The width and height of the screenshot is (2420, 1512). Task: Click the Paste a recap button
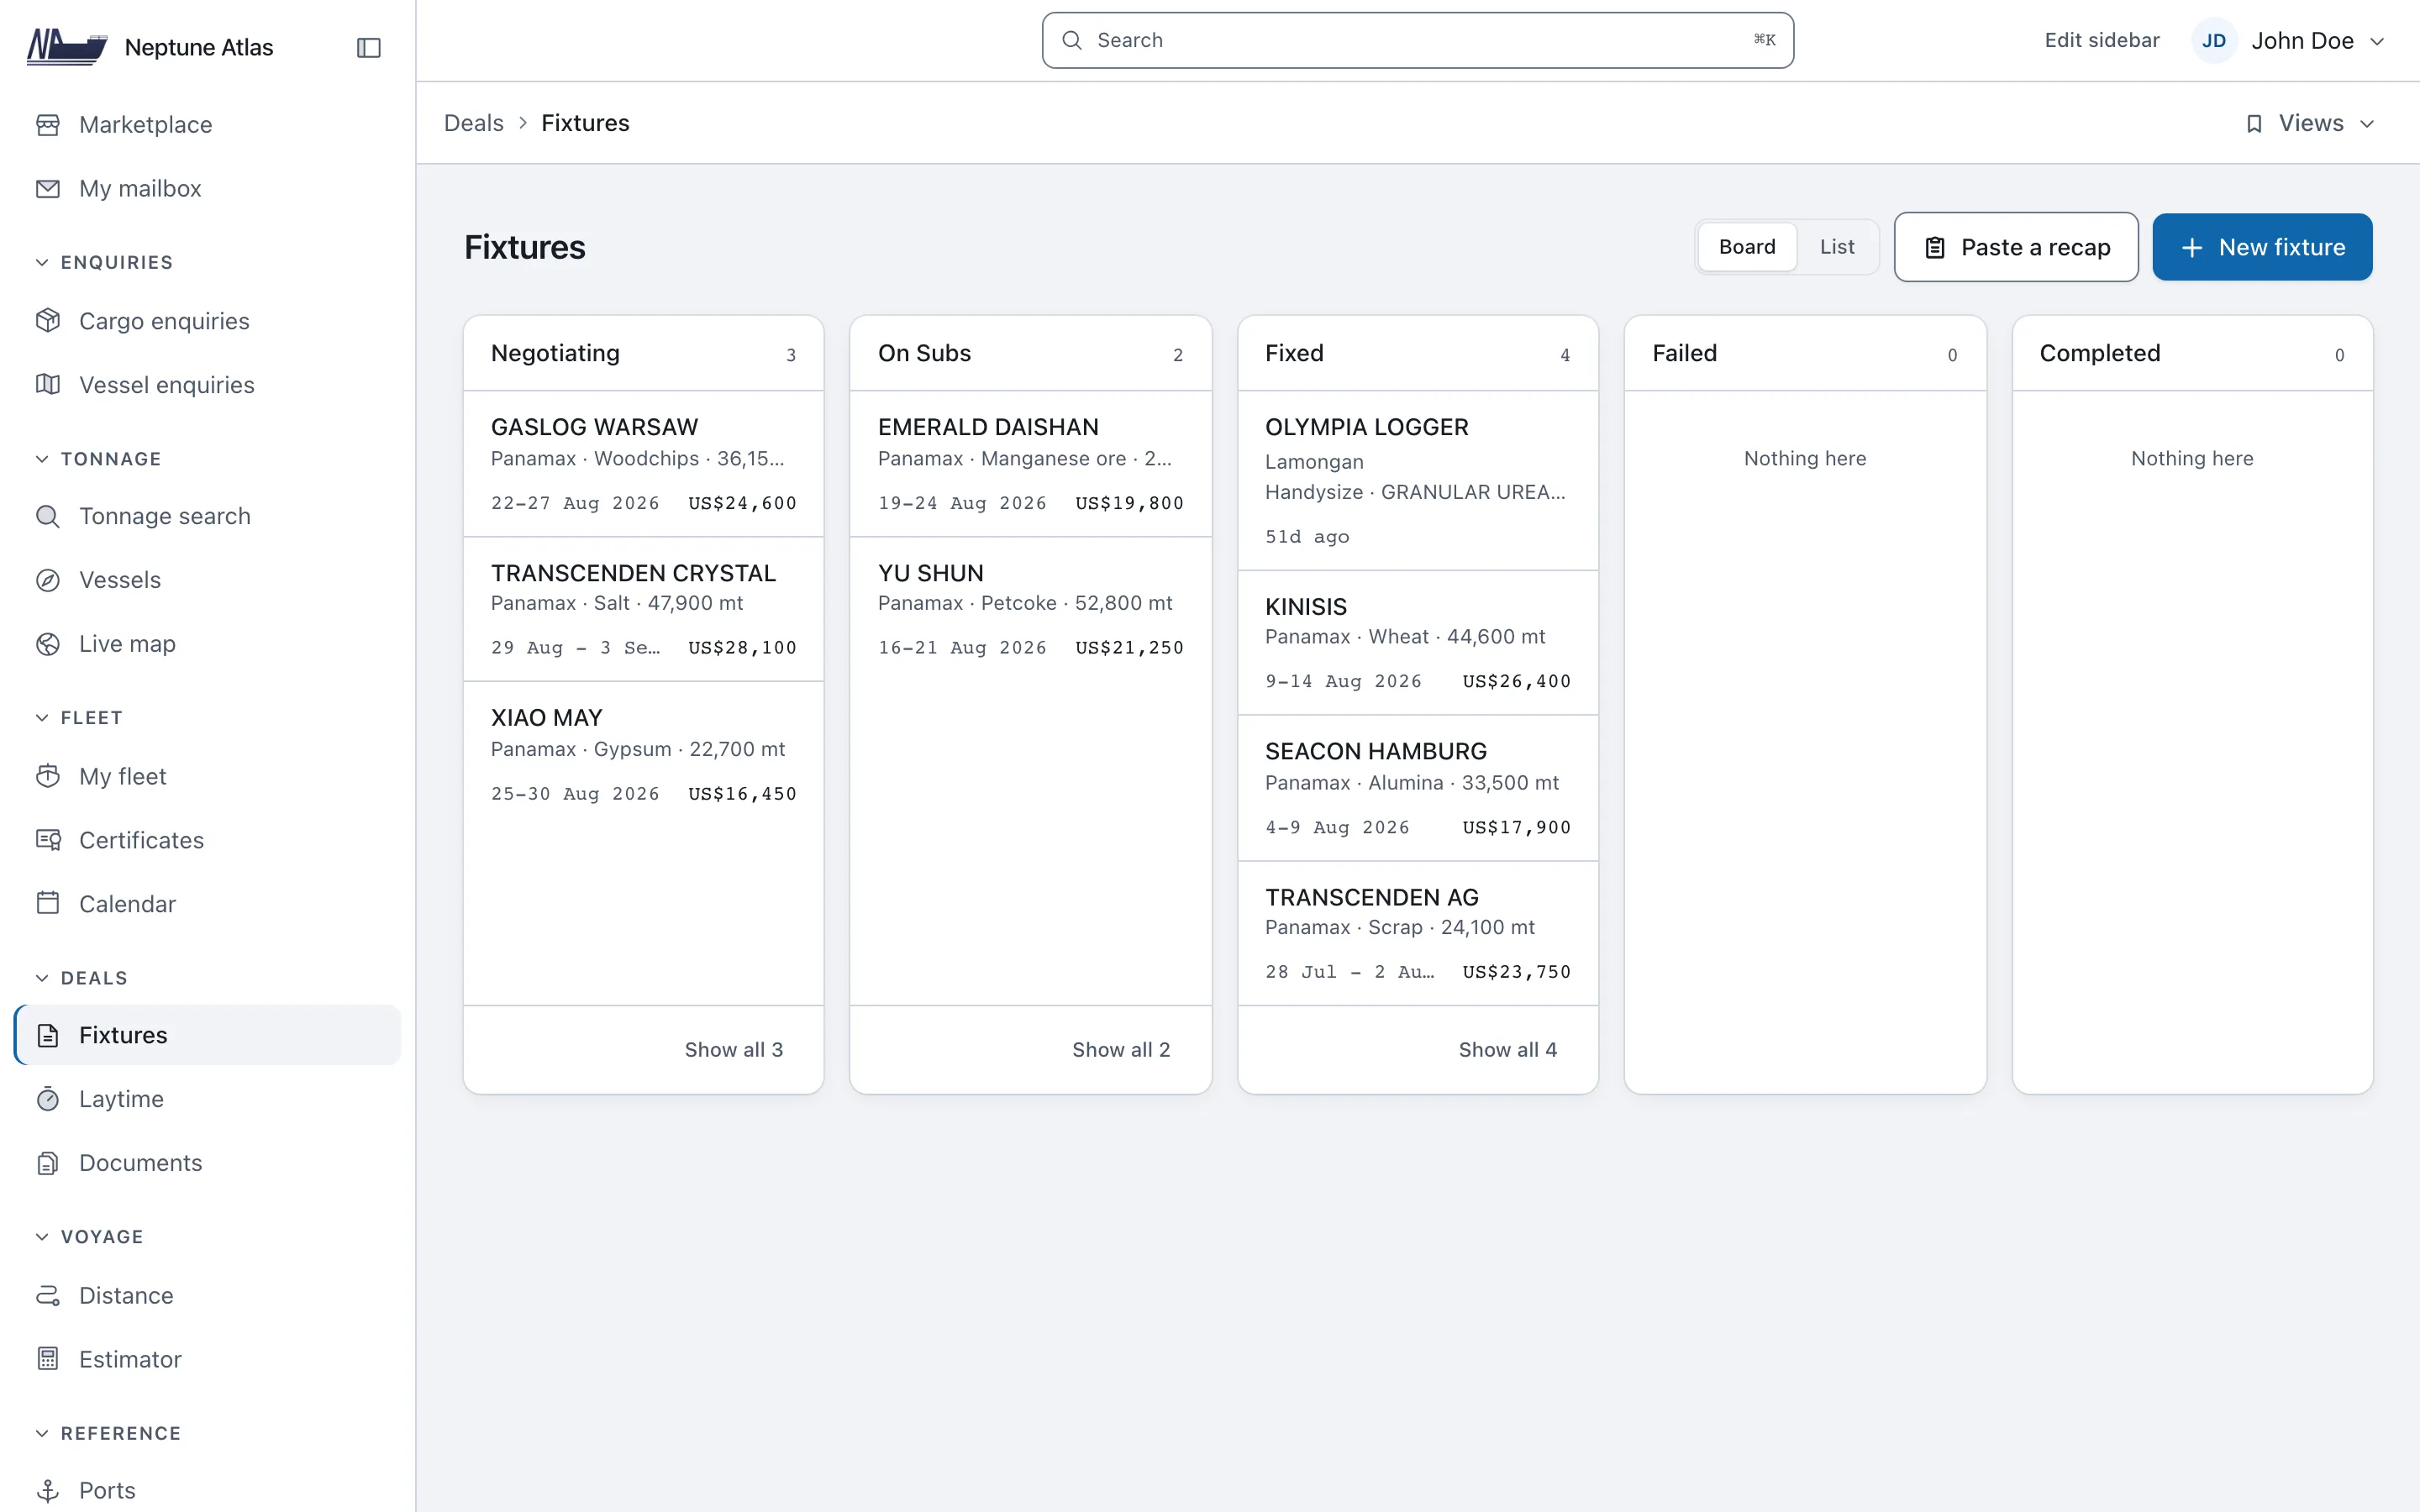point(2016,247)
